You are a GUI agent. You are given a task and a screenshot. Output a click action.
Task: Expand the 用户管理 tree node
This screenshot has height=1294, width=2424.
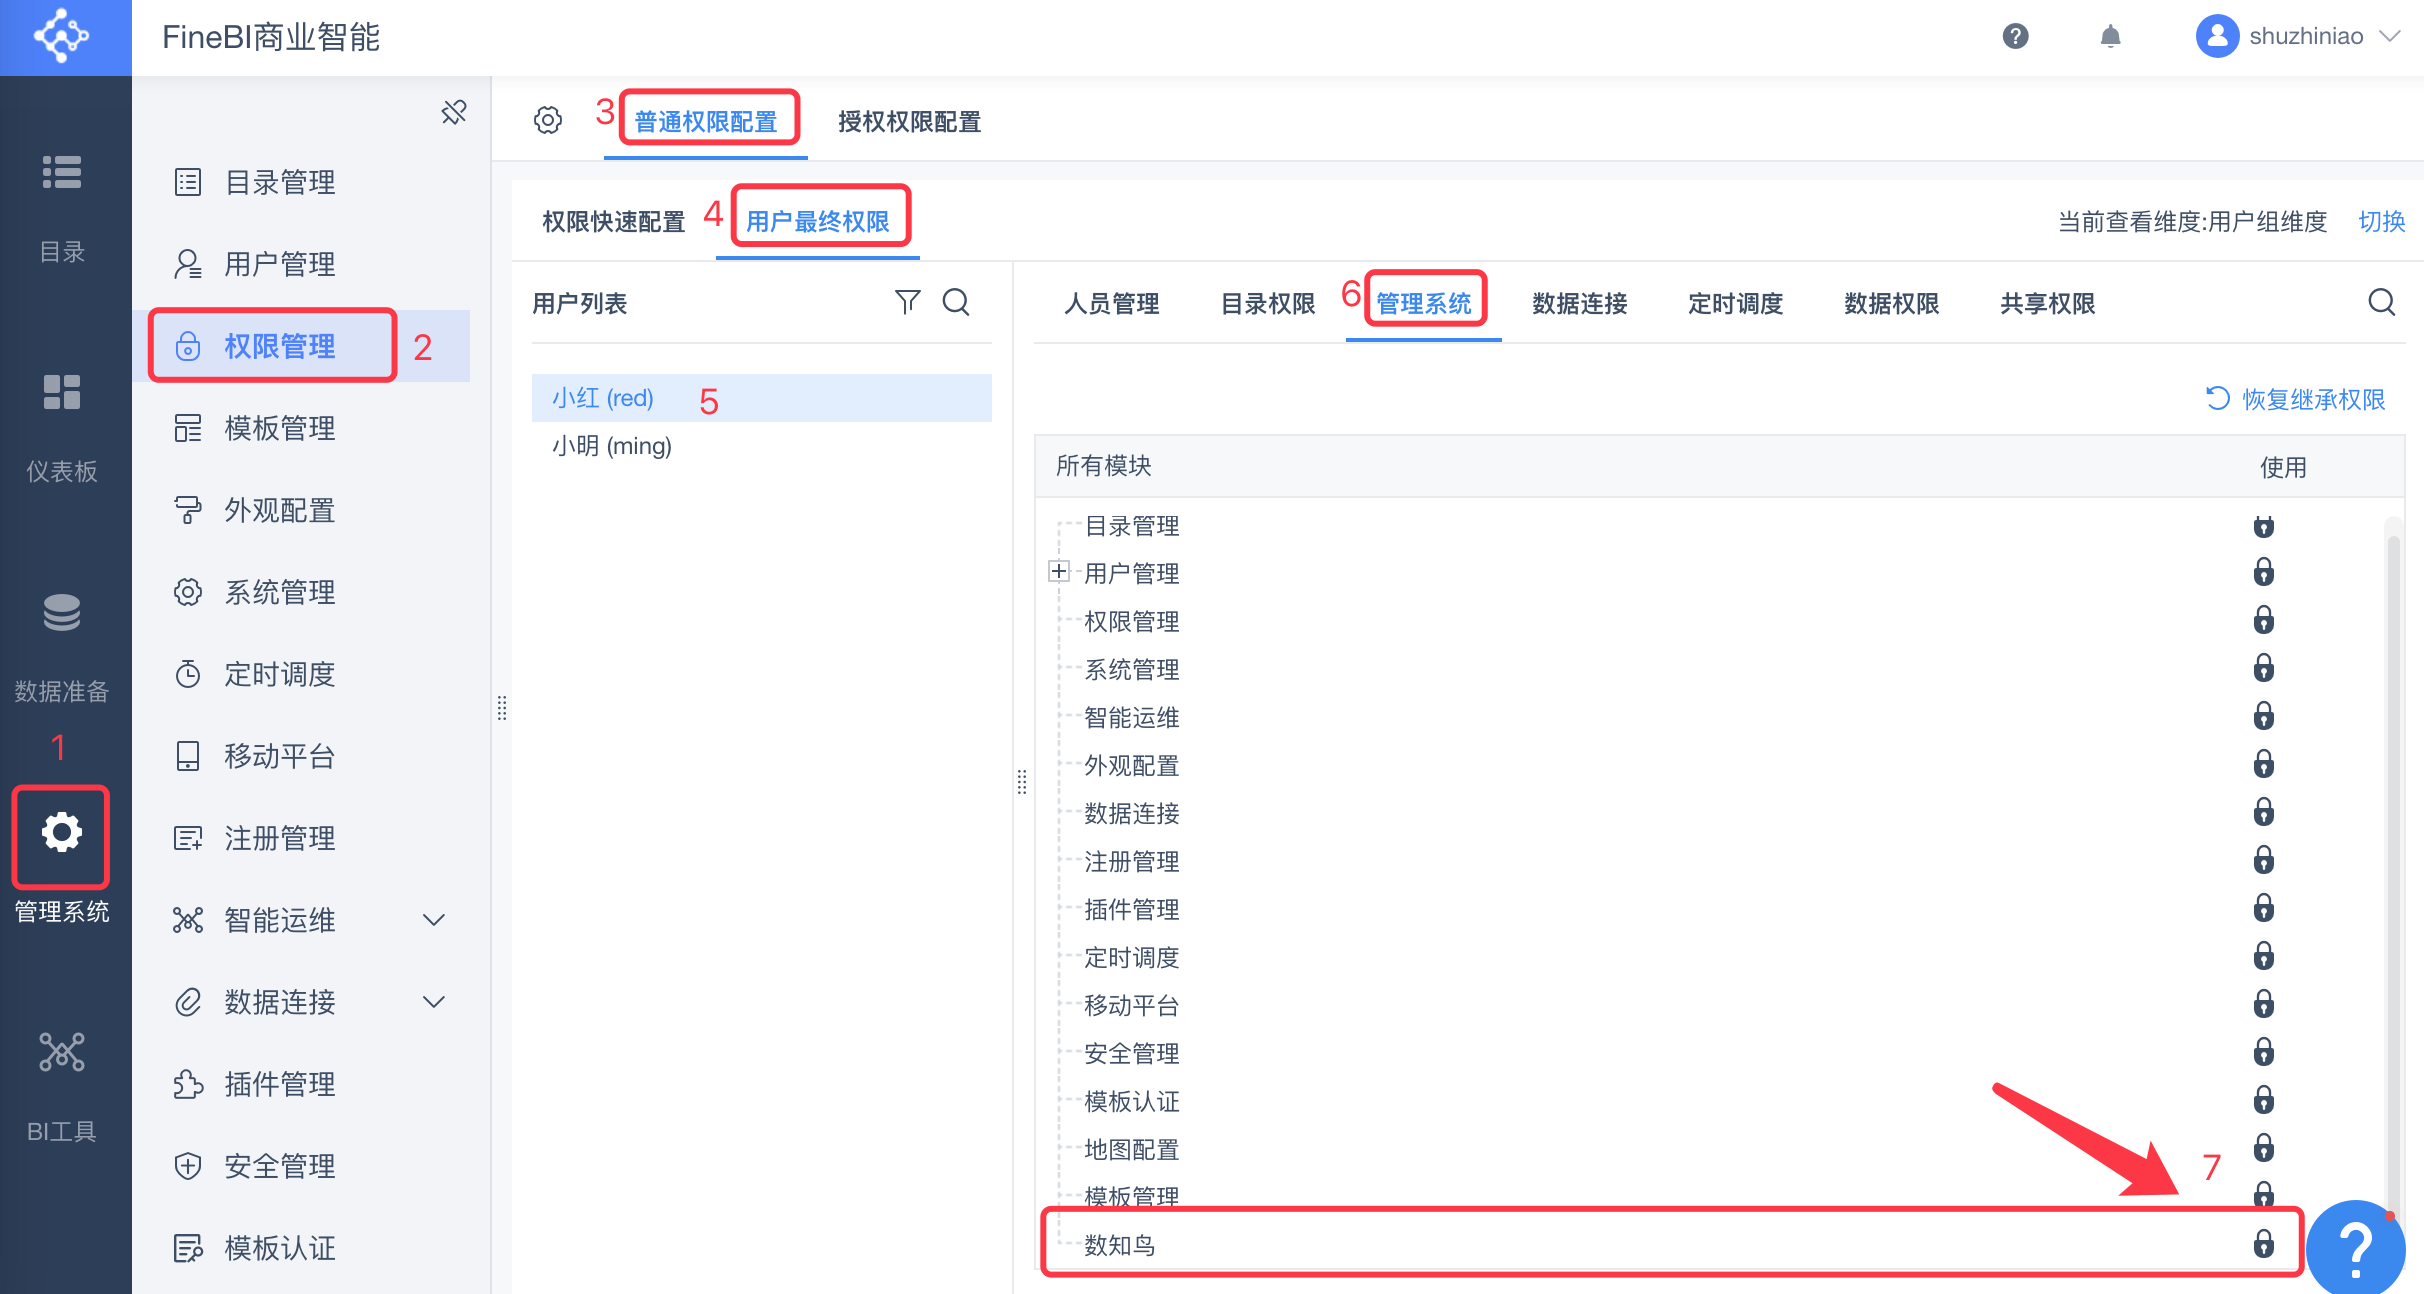1059,572
